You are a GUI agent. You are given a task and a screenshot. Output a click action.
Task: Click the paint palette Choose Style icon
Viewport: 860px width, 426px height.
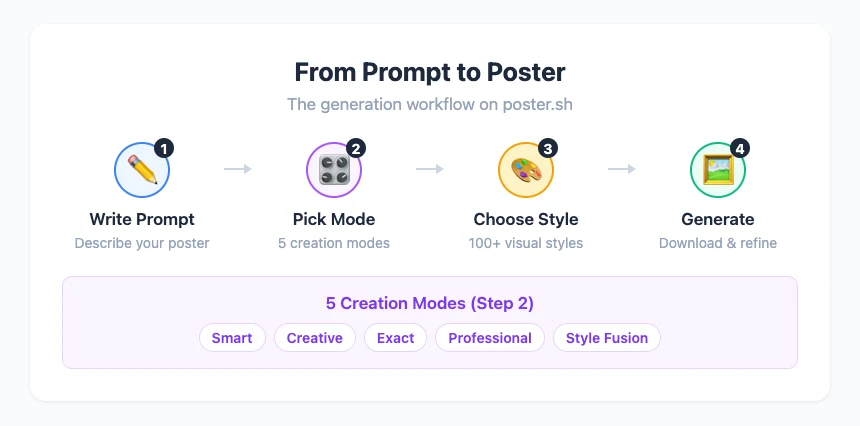pyautogui.click(x=525, y=170)
